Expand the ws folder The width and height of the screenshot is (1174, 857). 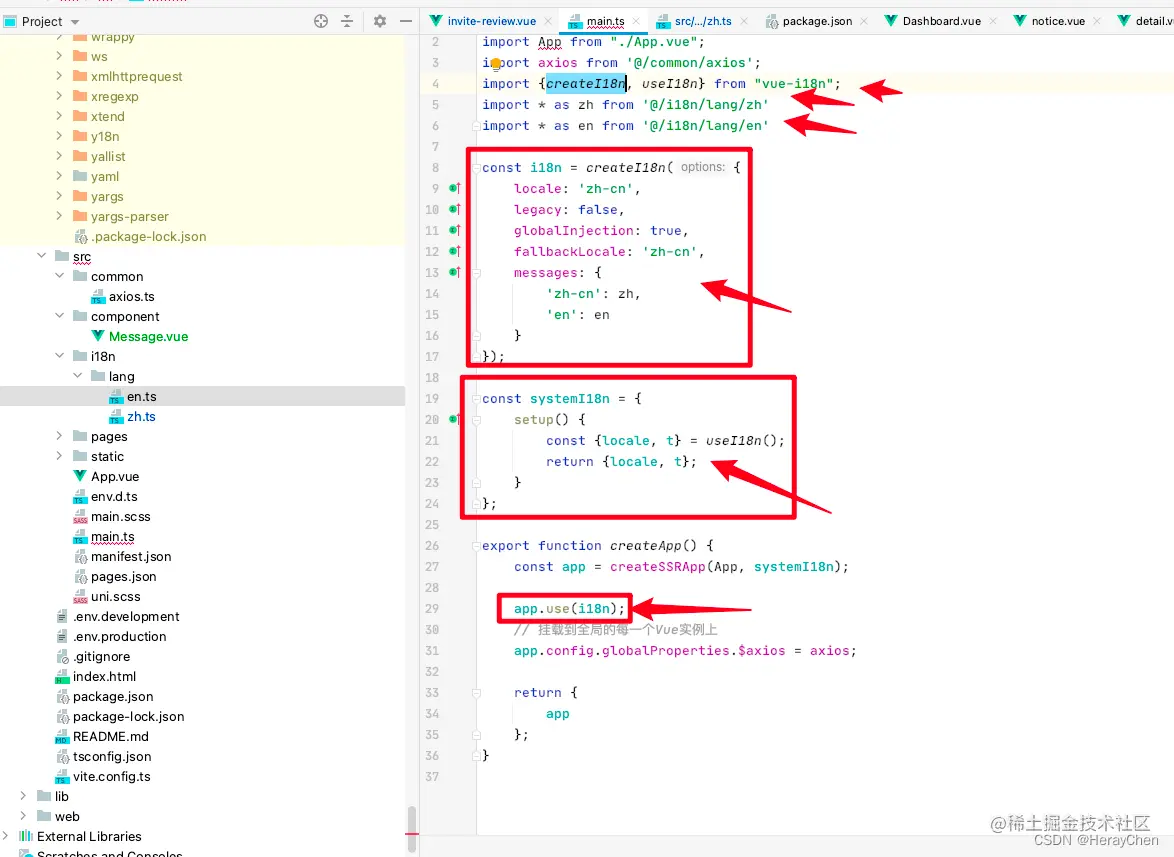point(59,55)
